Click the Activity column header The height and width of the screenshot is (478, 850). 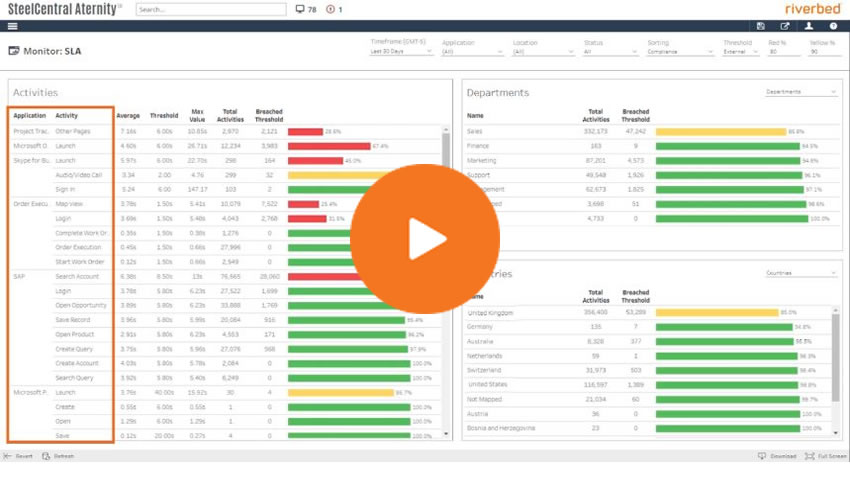[67, 115]
